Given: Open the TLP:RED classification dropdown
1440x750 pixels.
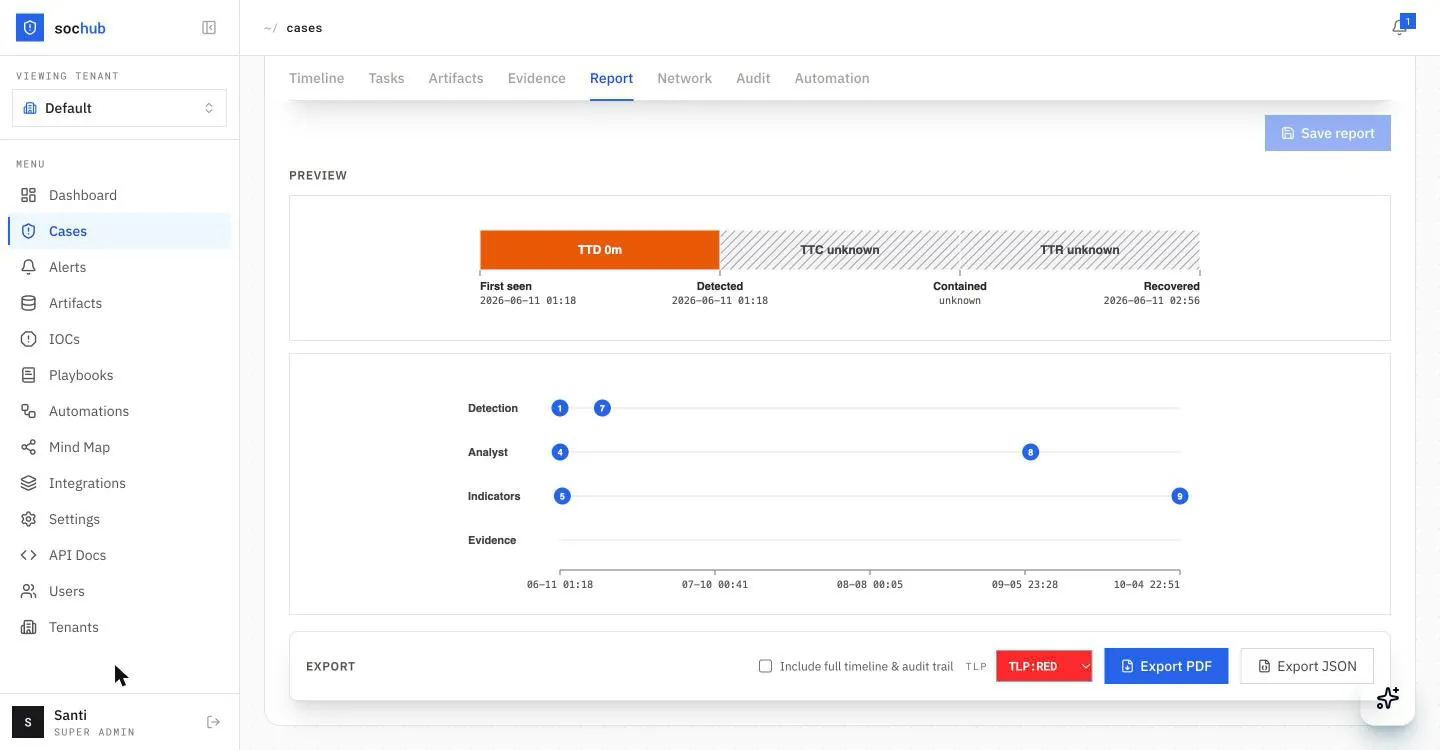Looking at the screenshot, I should pyautogui.click(x=1044, y=666).
